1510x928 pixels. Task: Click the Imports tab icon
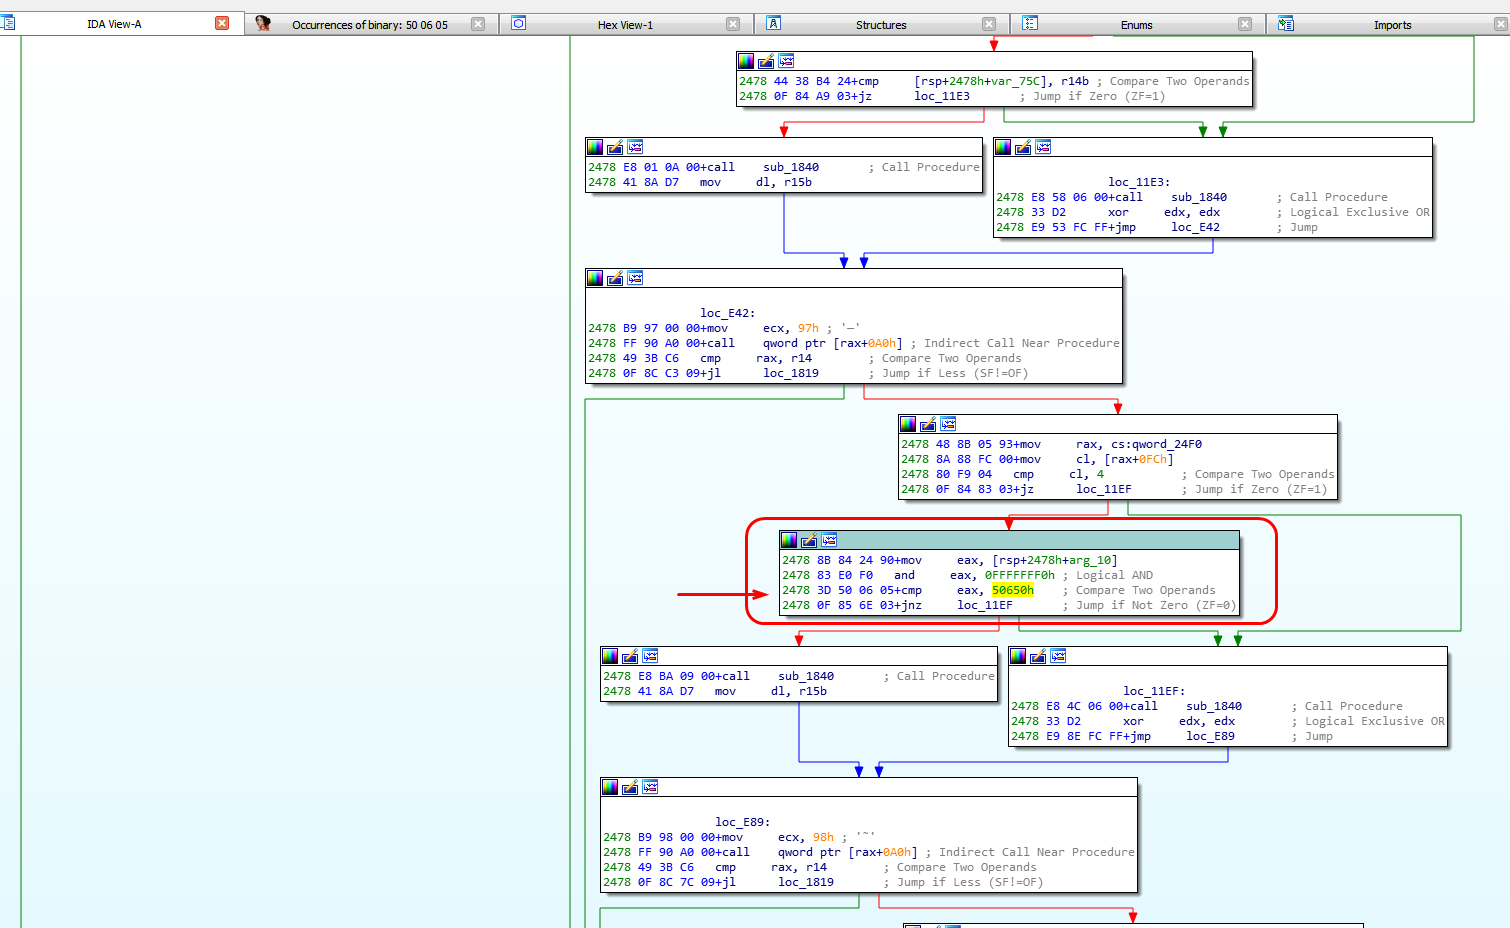click(1286, 23)
